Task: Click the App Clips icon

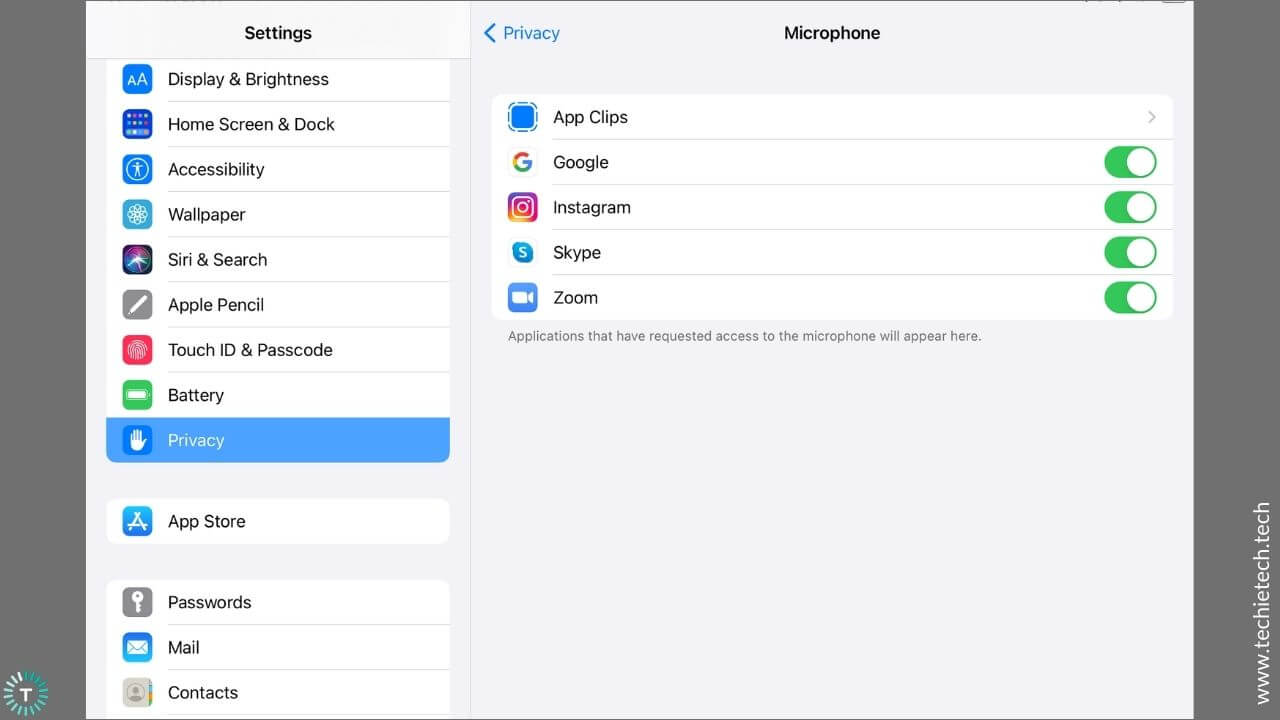Action: coord(523,117)
